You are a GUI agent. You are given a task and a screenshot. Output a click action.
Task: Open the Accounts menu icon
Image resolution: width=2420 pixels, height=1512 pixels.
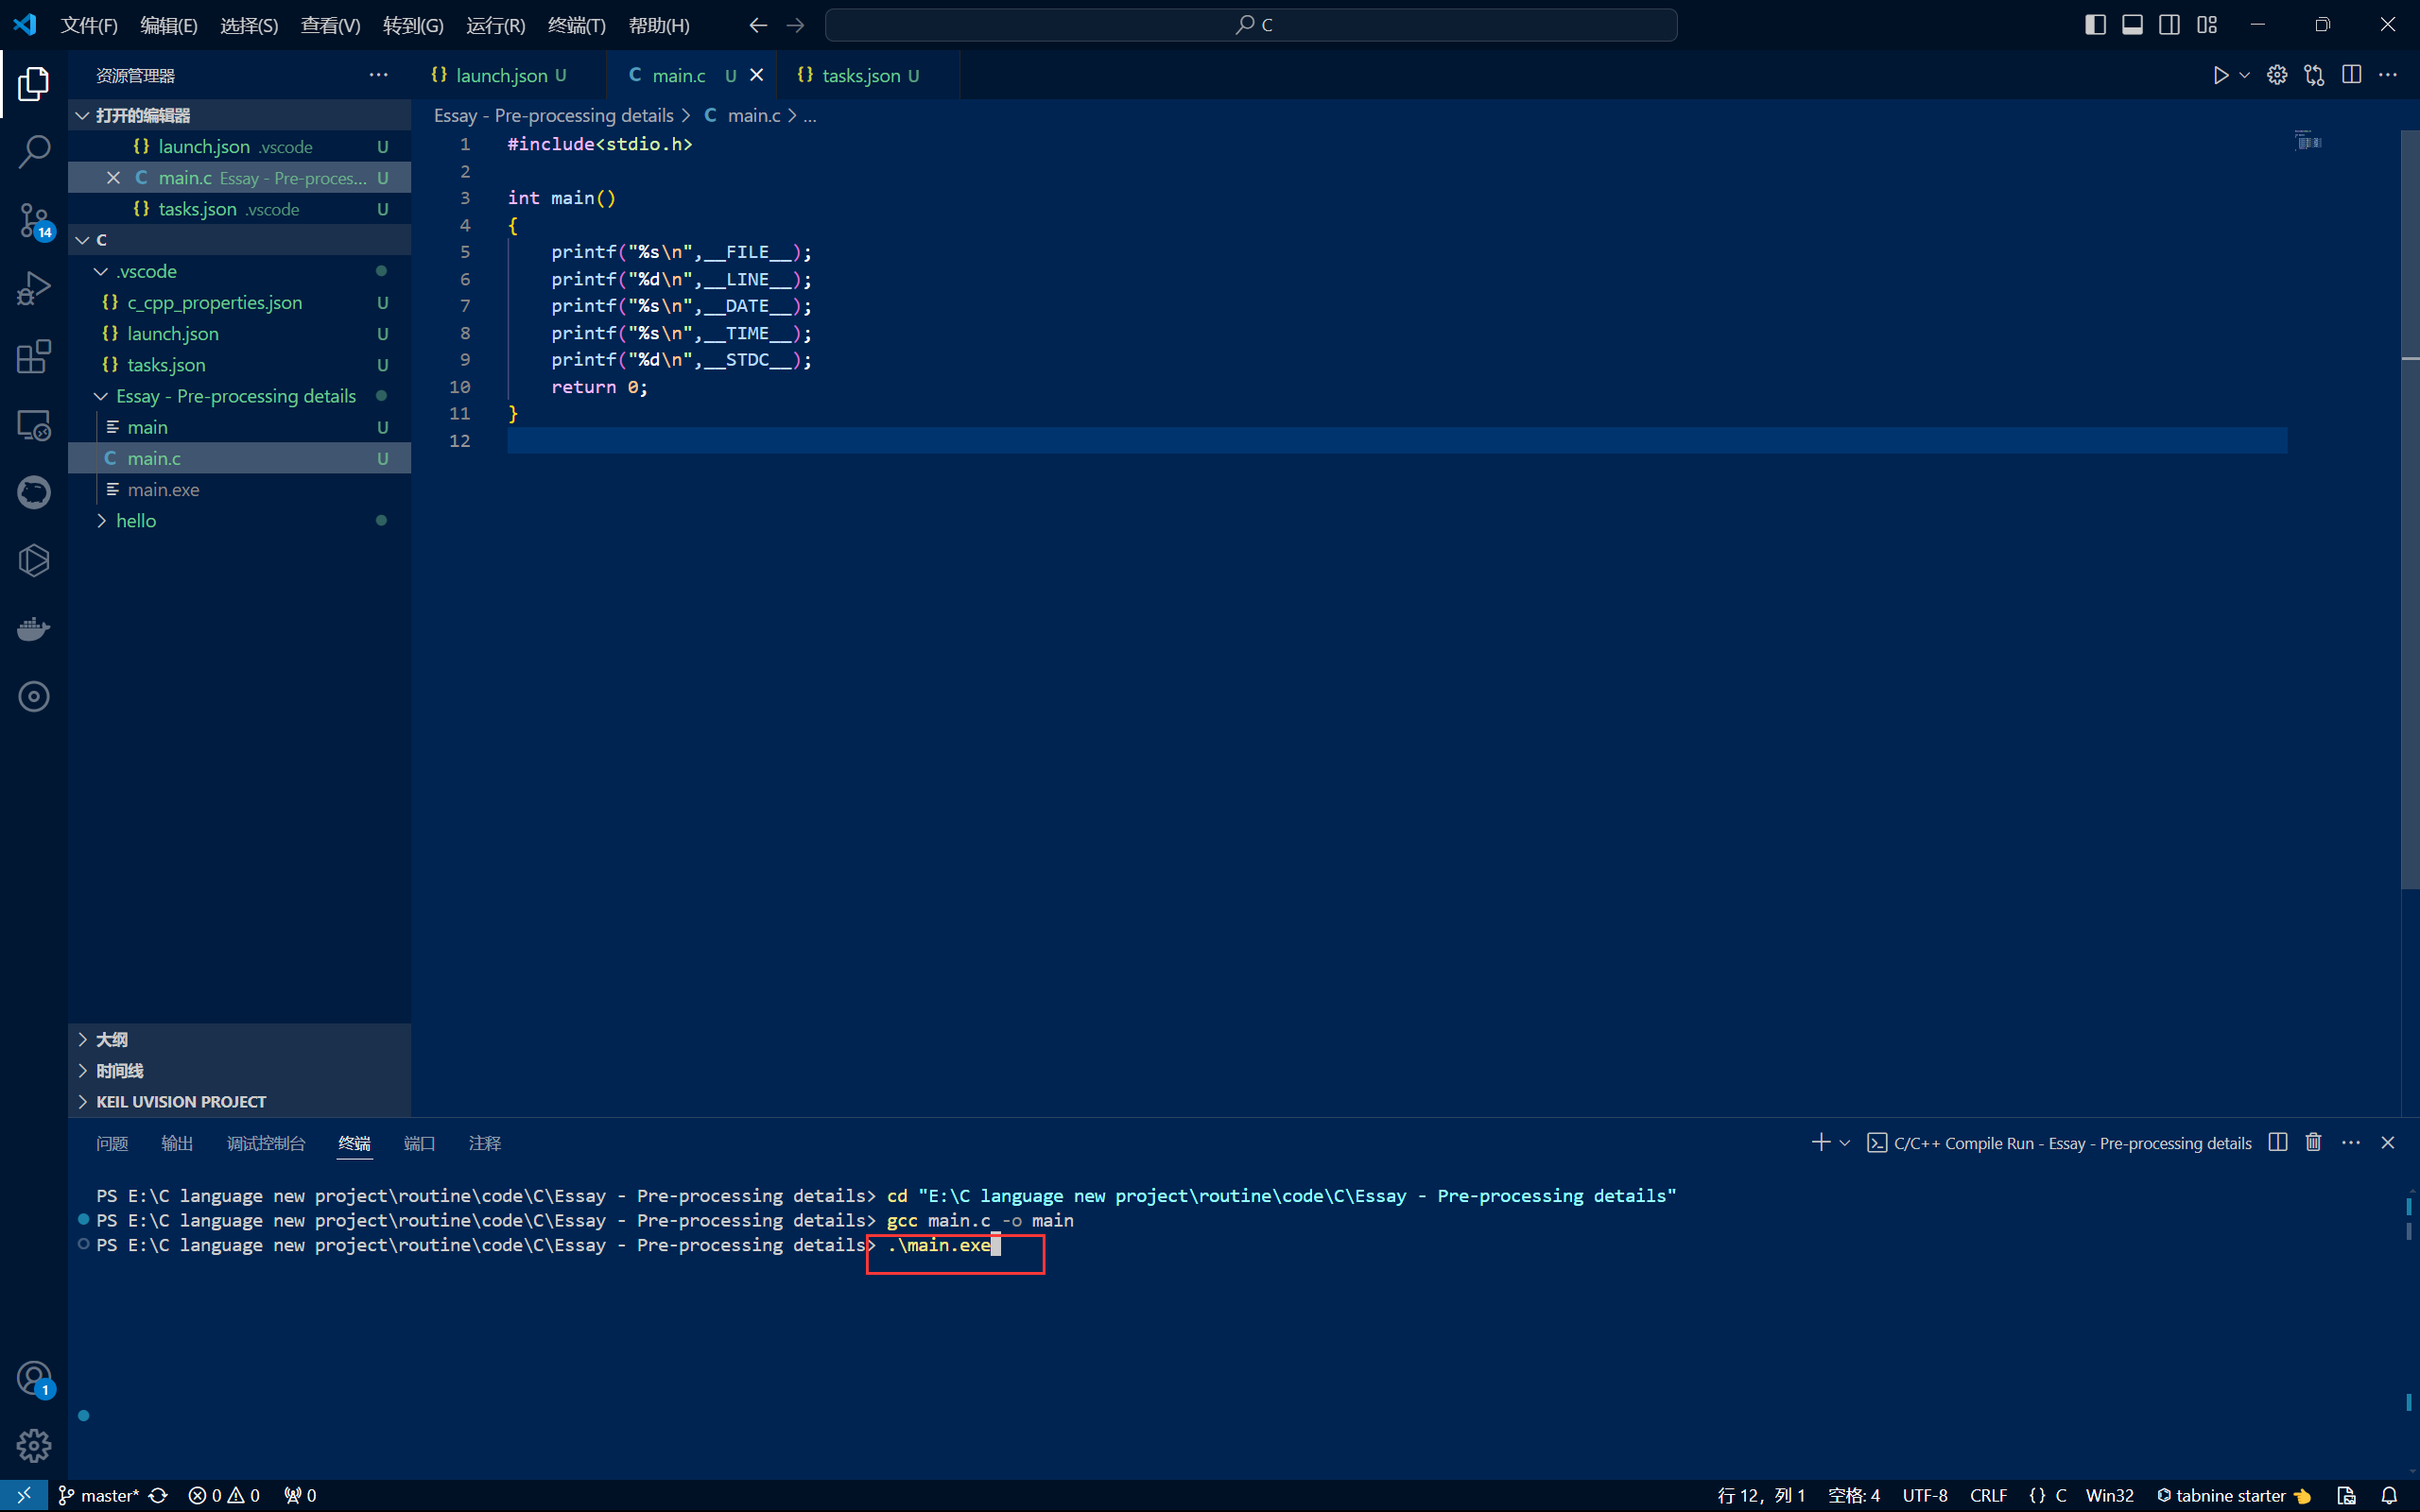[x=33, y=1379]
